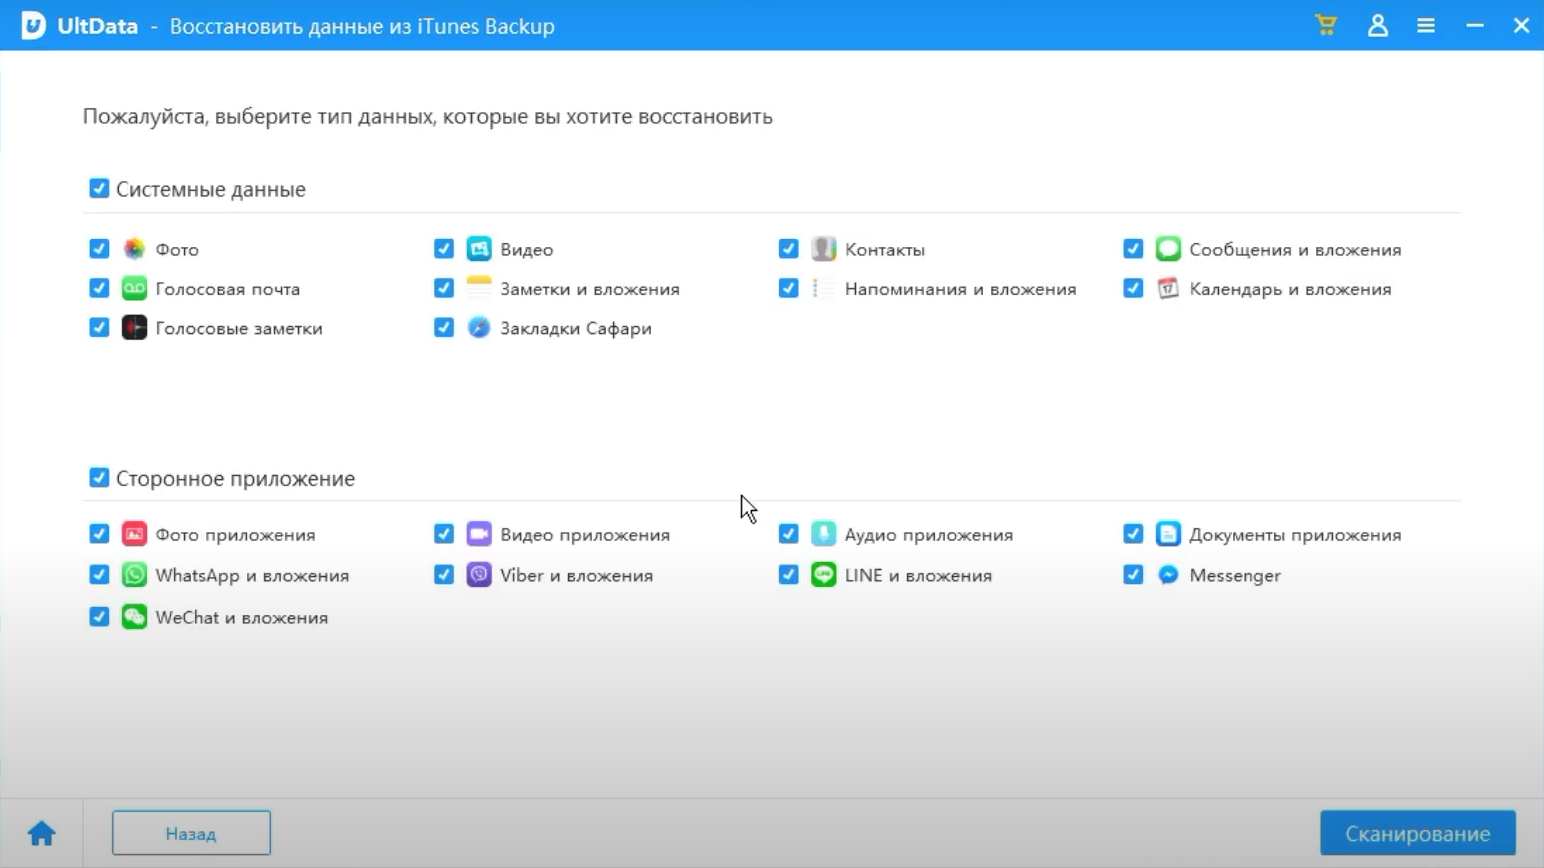Click the UltData logo icon
This screenshot has height=868, width=1544.
(x=33, y=25)
